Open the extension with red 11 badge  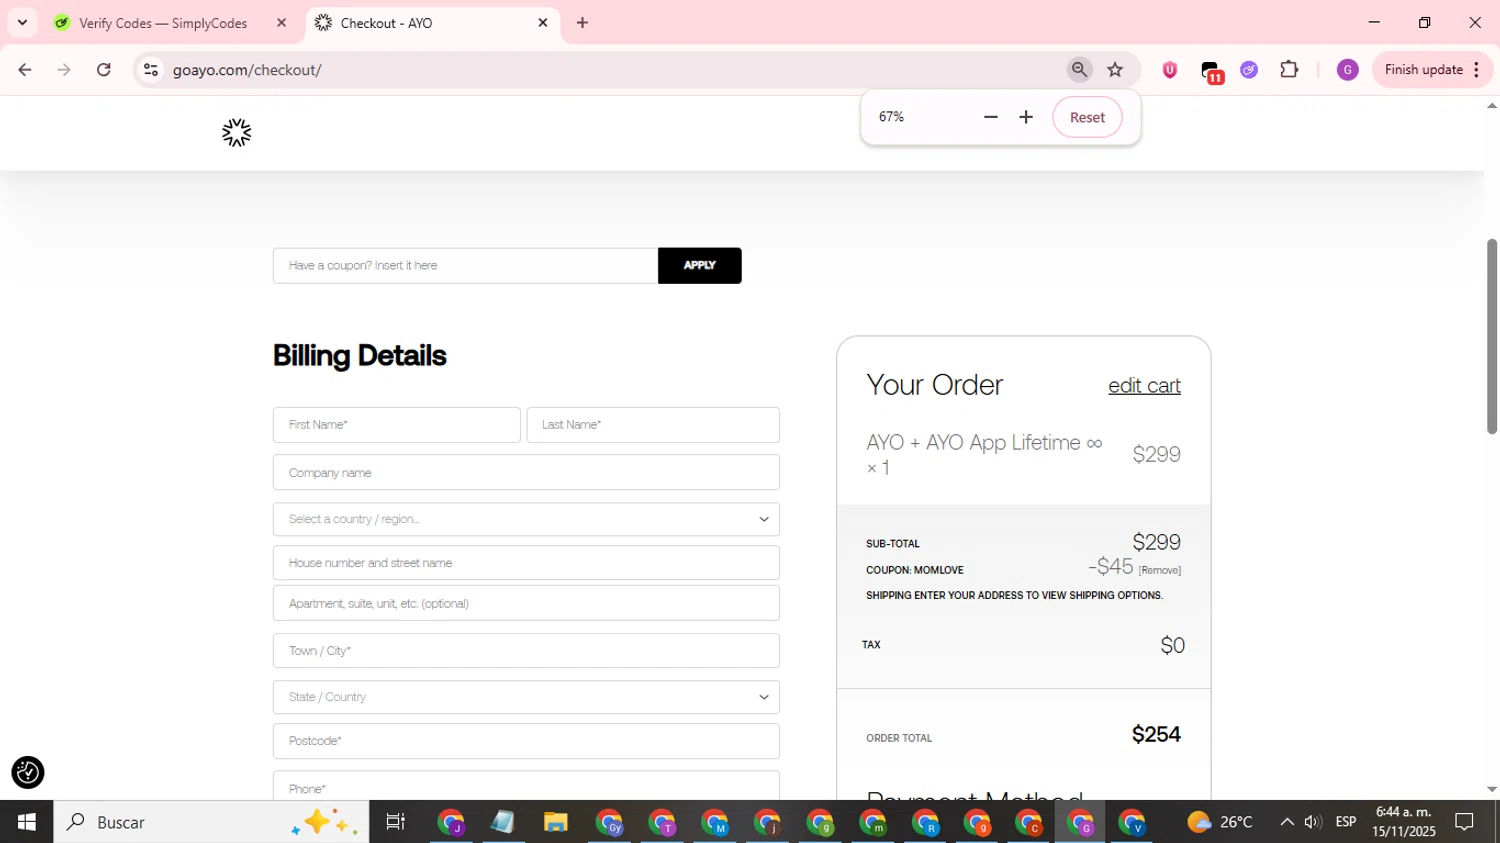1211,71
